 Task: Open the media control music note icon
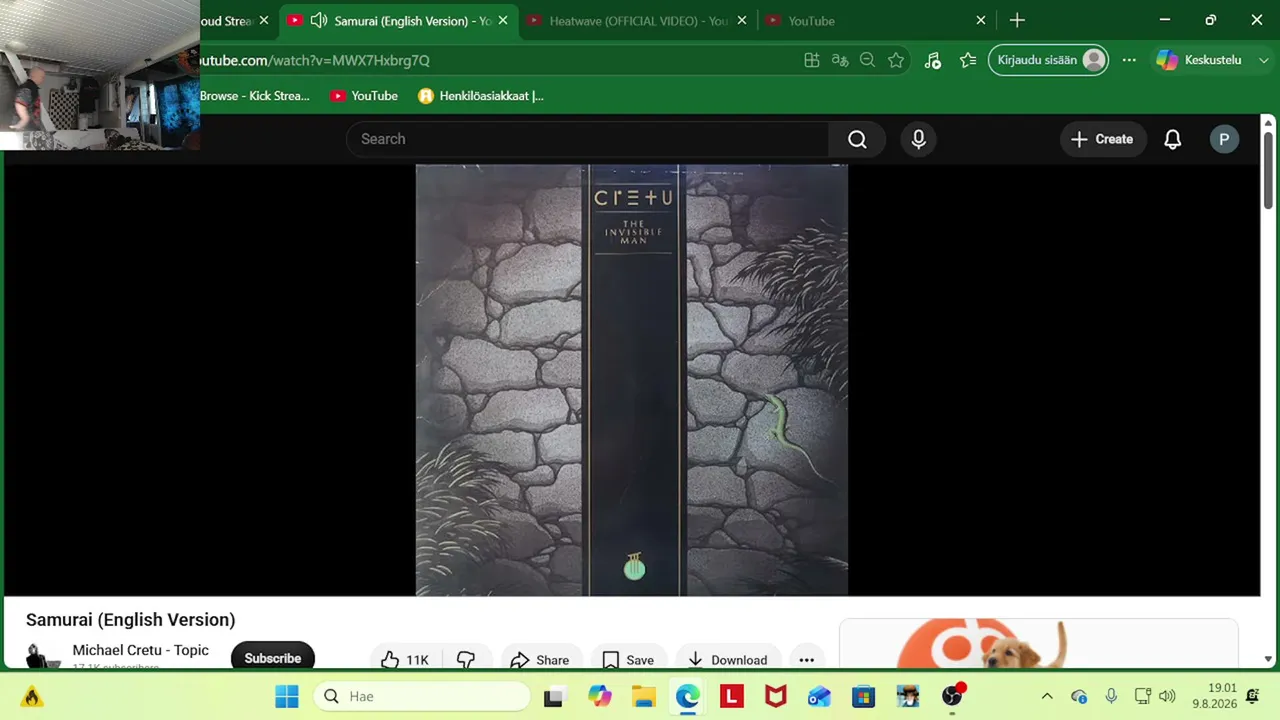[933, 60]
